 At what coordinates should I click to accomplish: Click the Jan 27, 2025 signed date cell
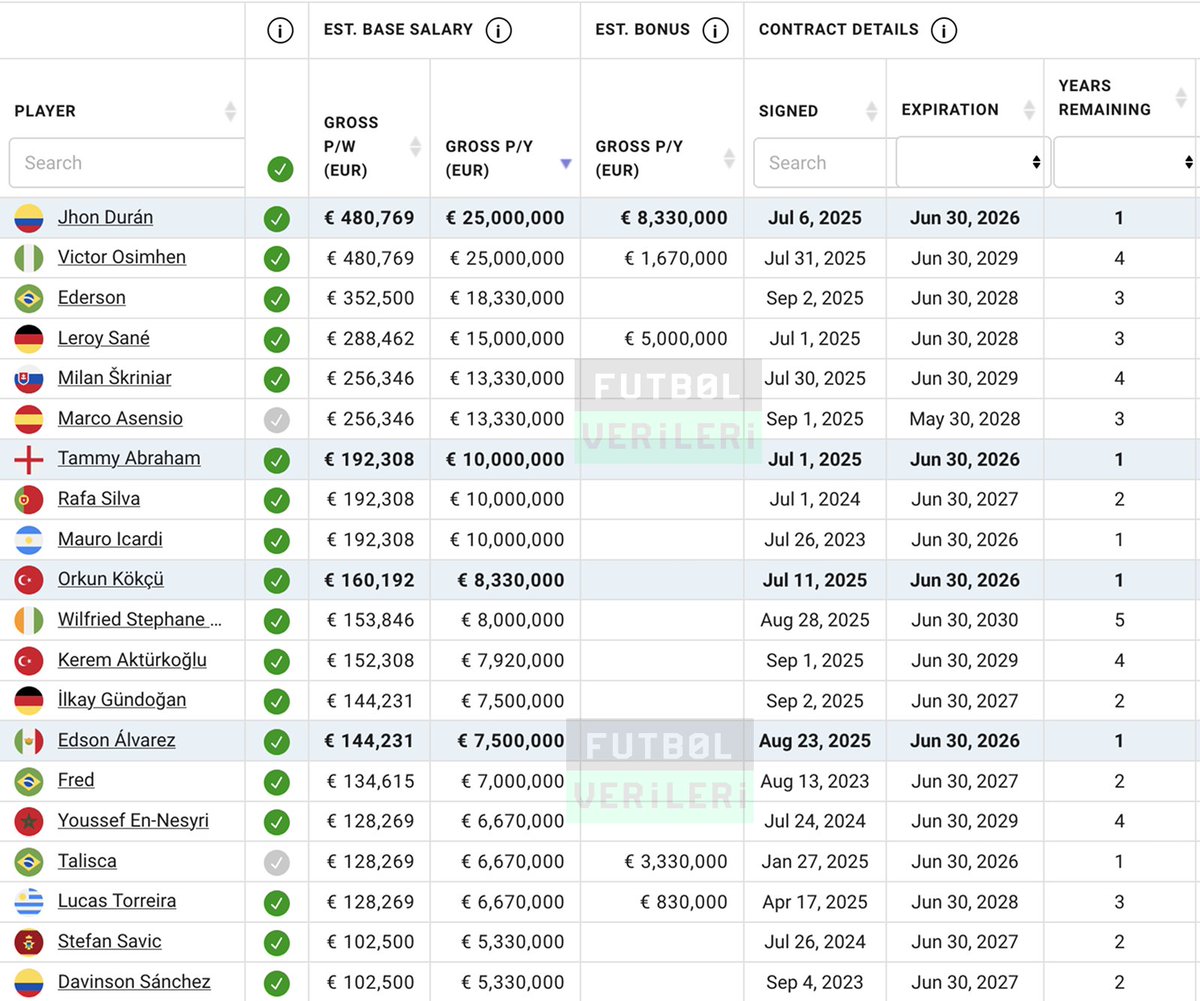click(x=815, y=861)
